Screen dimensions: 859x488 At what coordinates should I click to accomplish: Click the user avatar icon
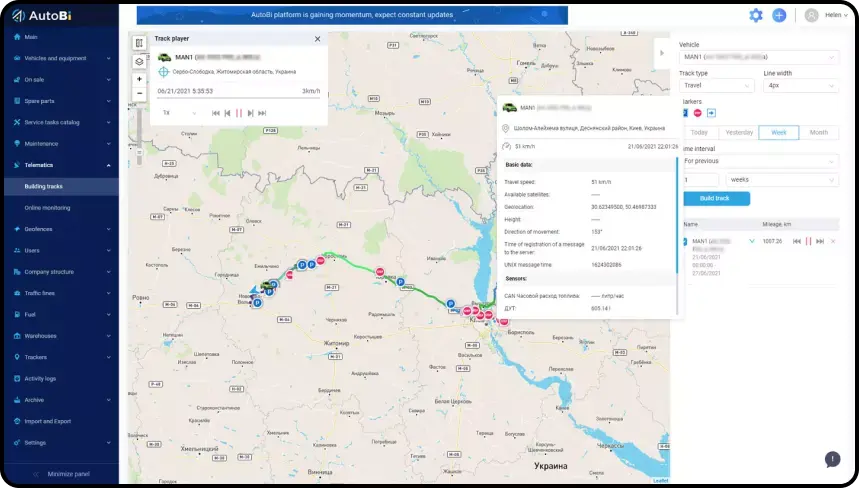[811, 15]
